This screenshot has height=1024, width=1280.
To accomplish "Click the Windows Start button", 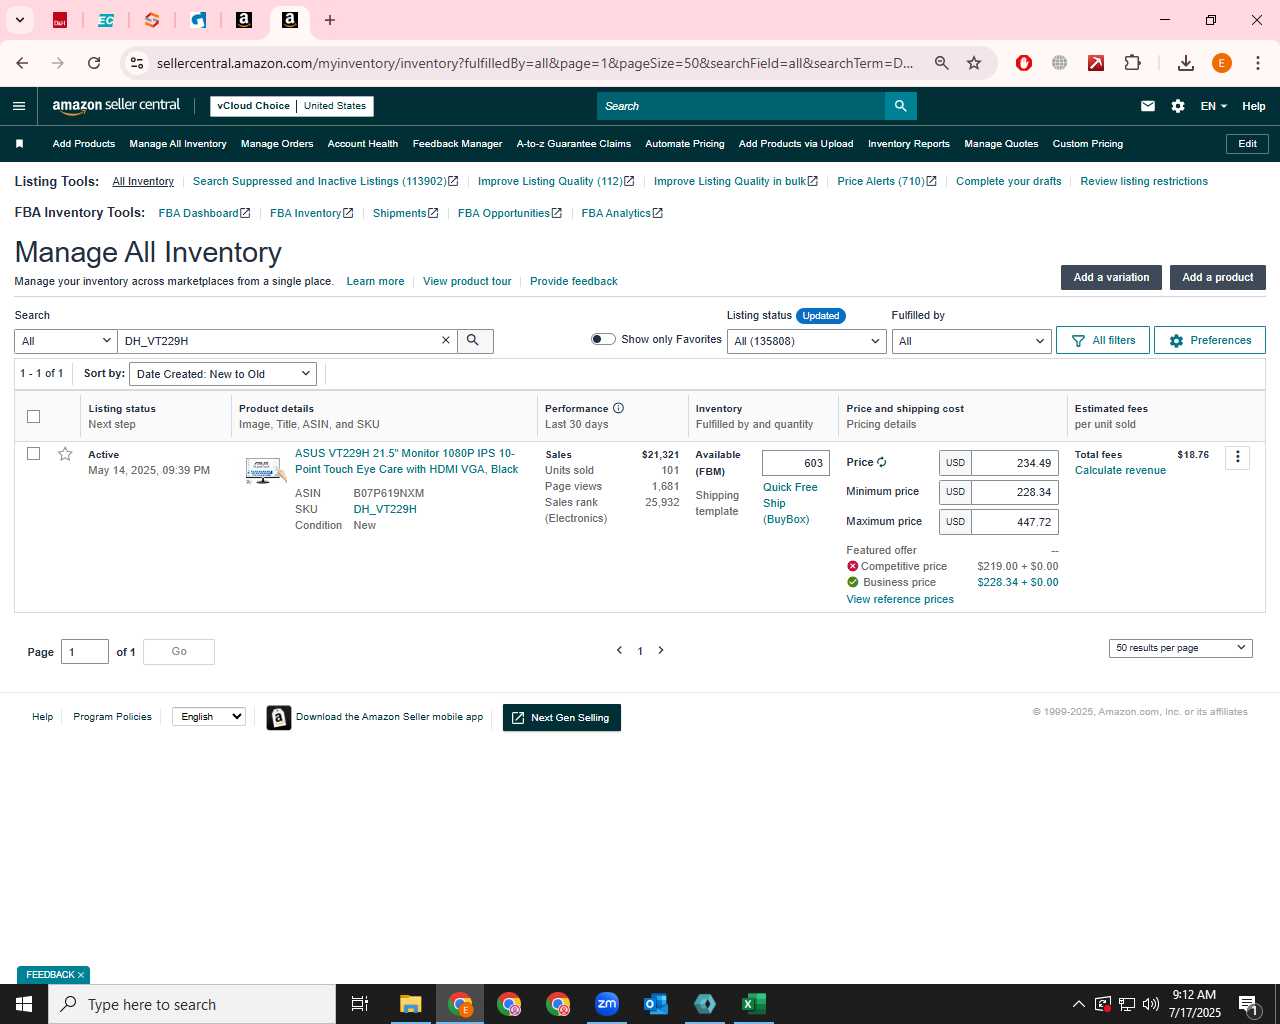I will point(24,1004).
